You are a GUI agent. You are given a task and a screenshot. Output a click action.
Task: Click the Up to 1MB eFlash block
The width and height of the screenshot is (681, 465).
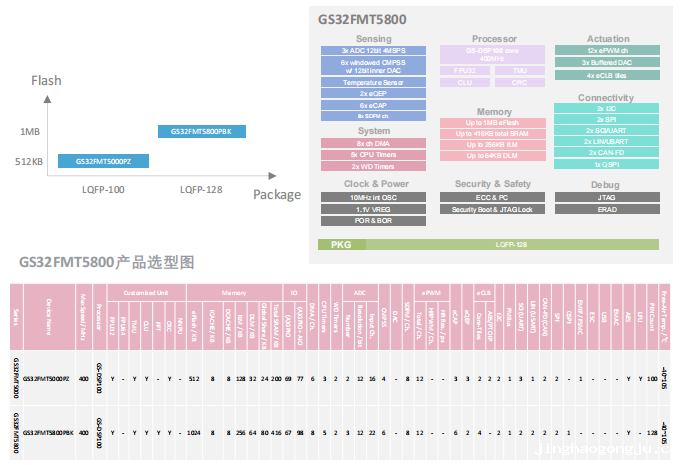point(493,122)
